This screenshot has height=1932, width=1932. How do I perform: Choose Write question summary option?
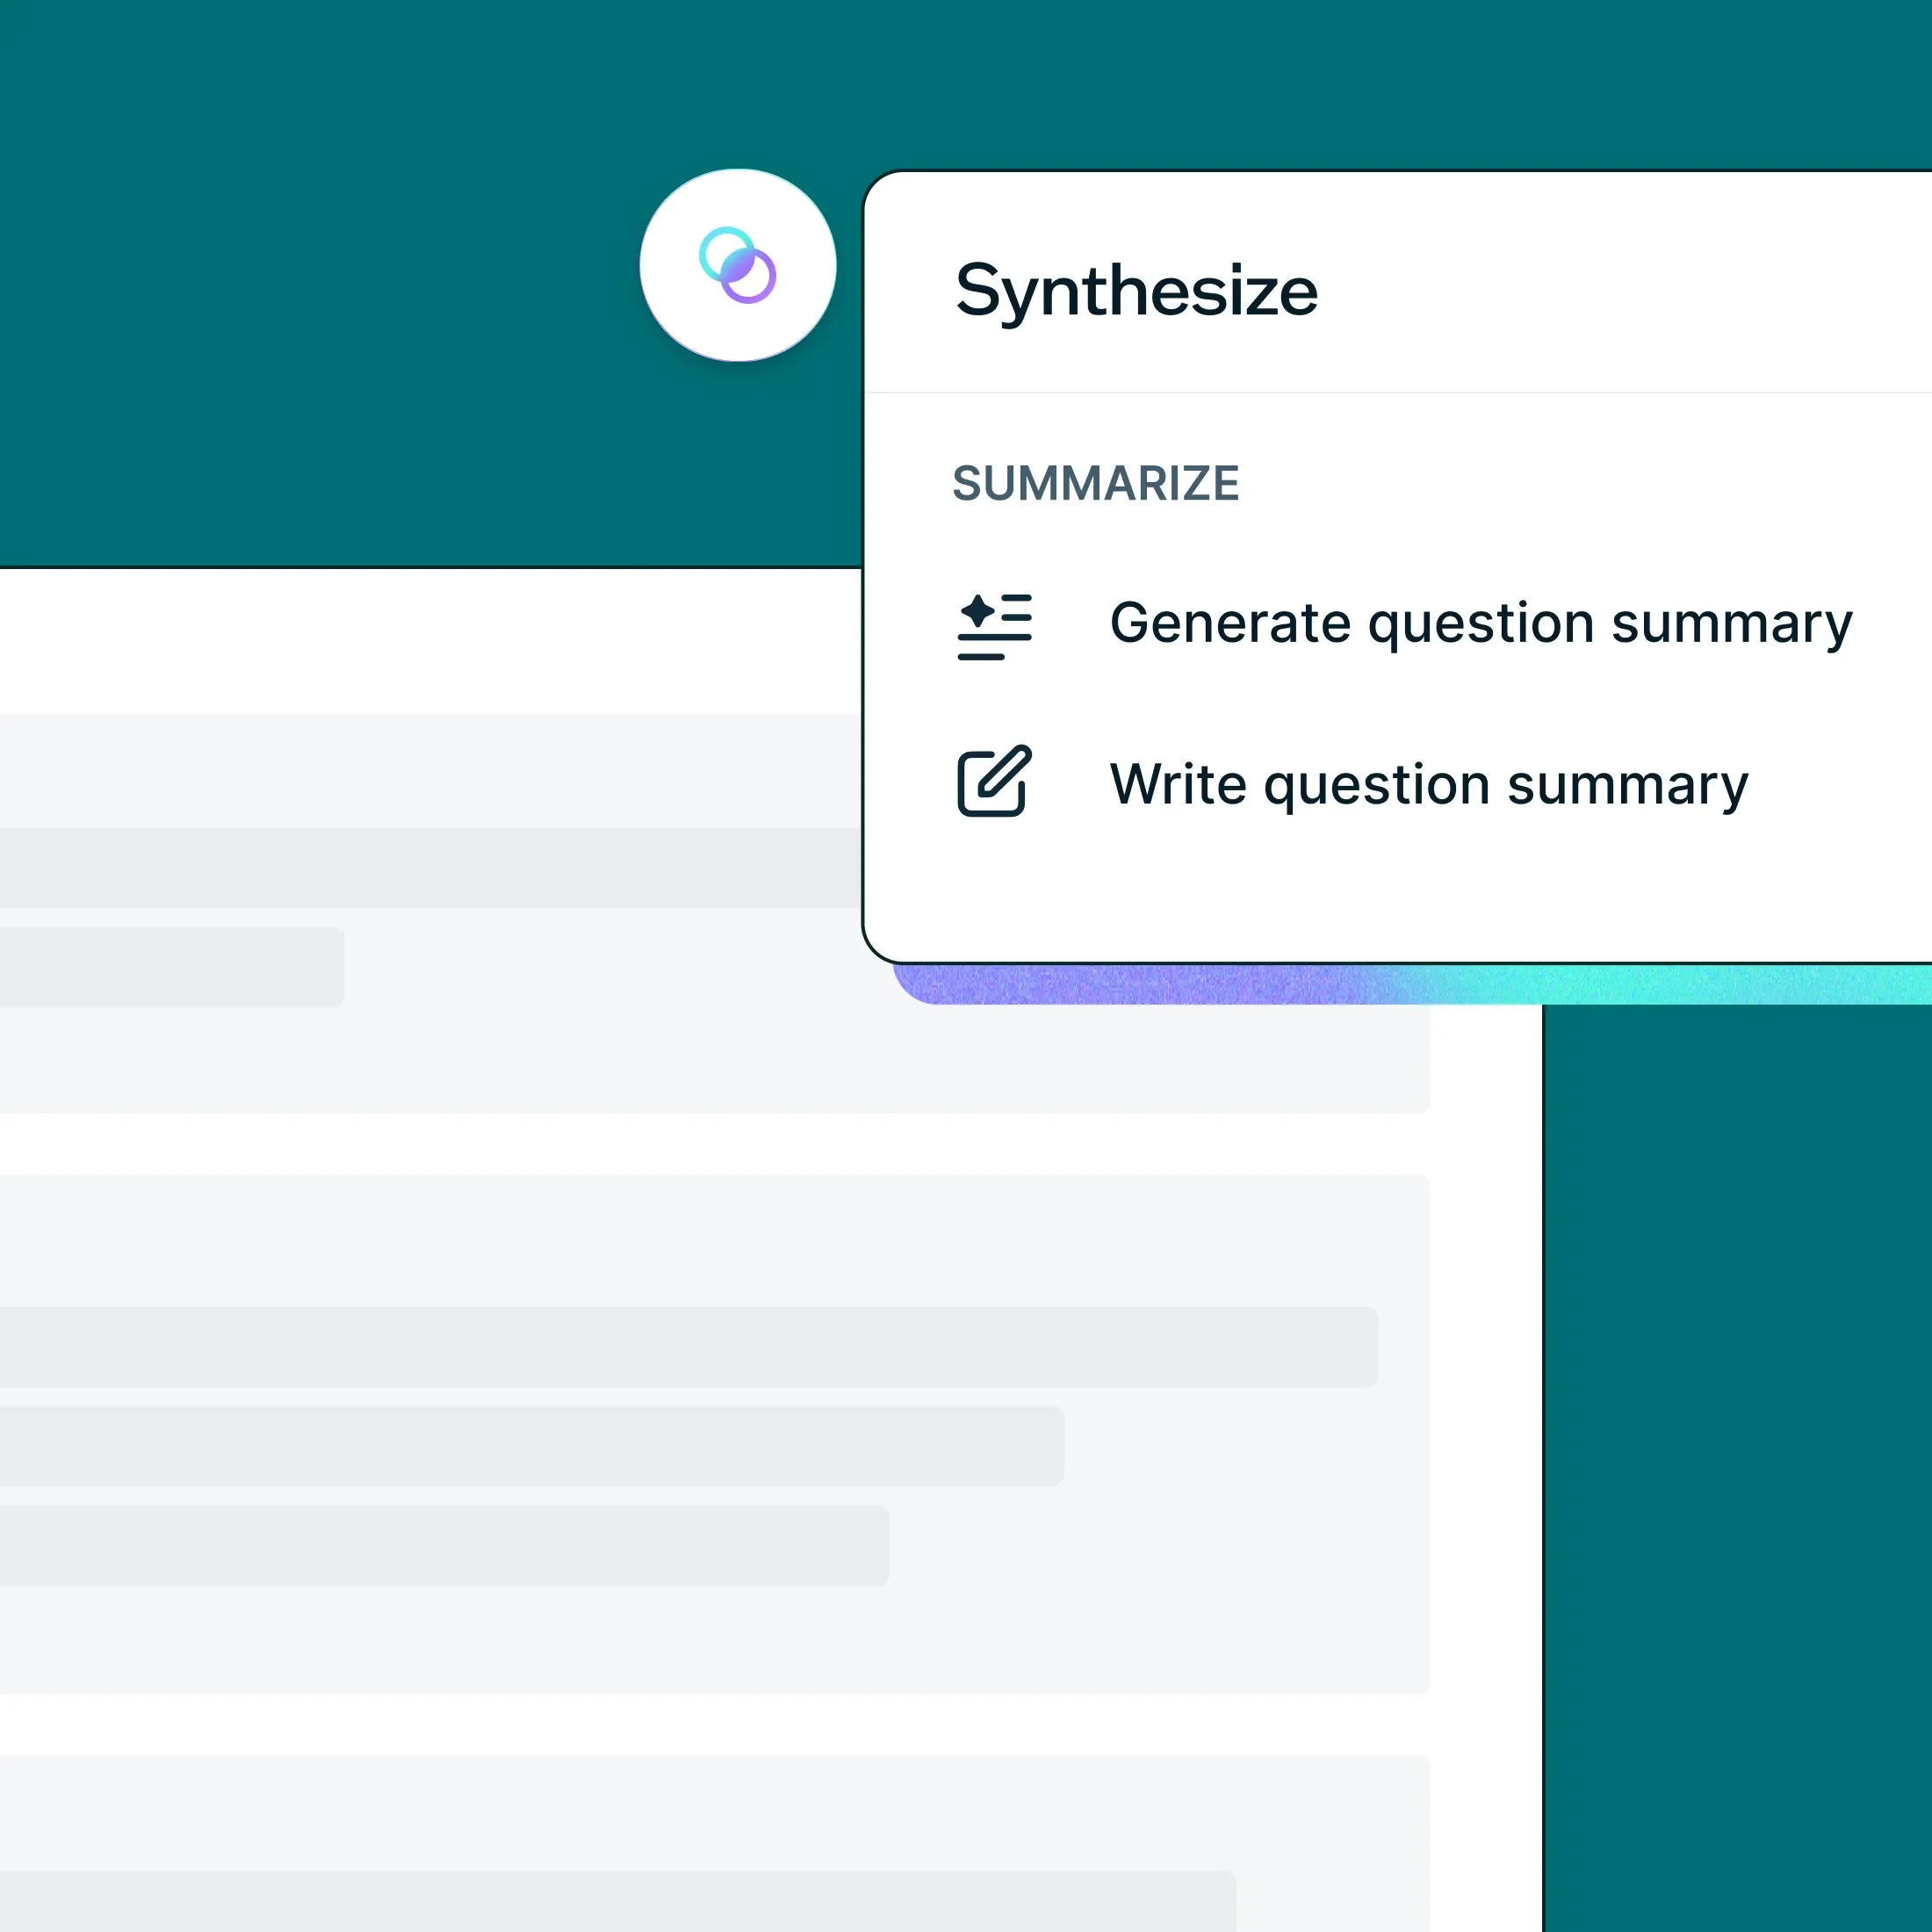click(x=1428, y=785)
